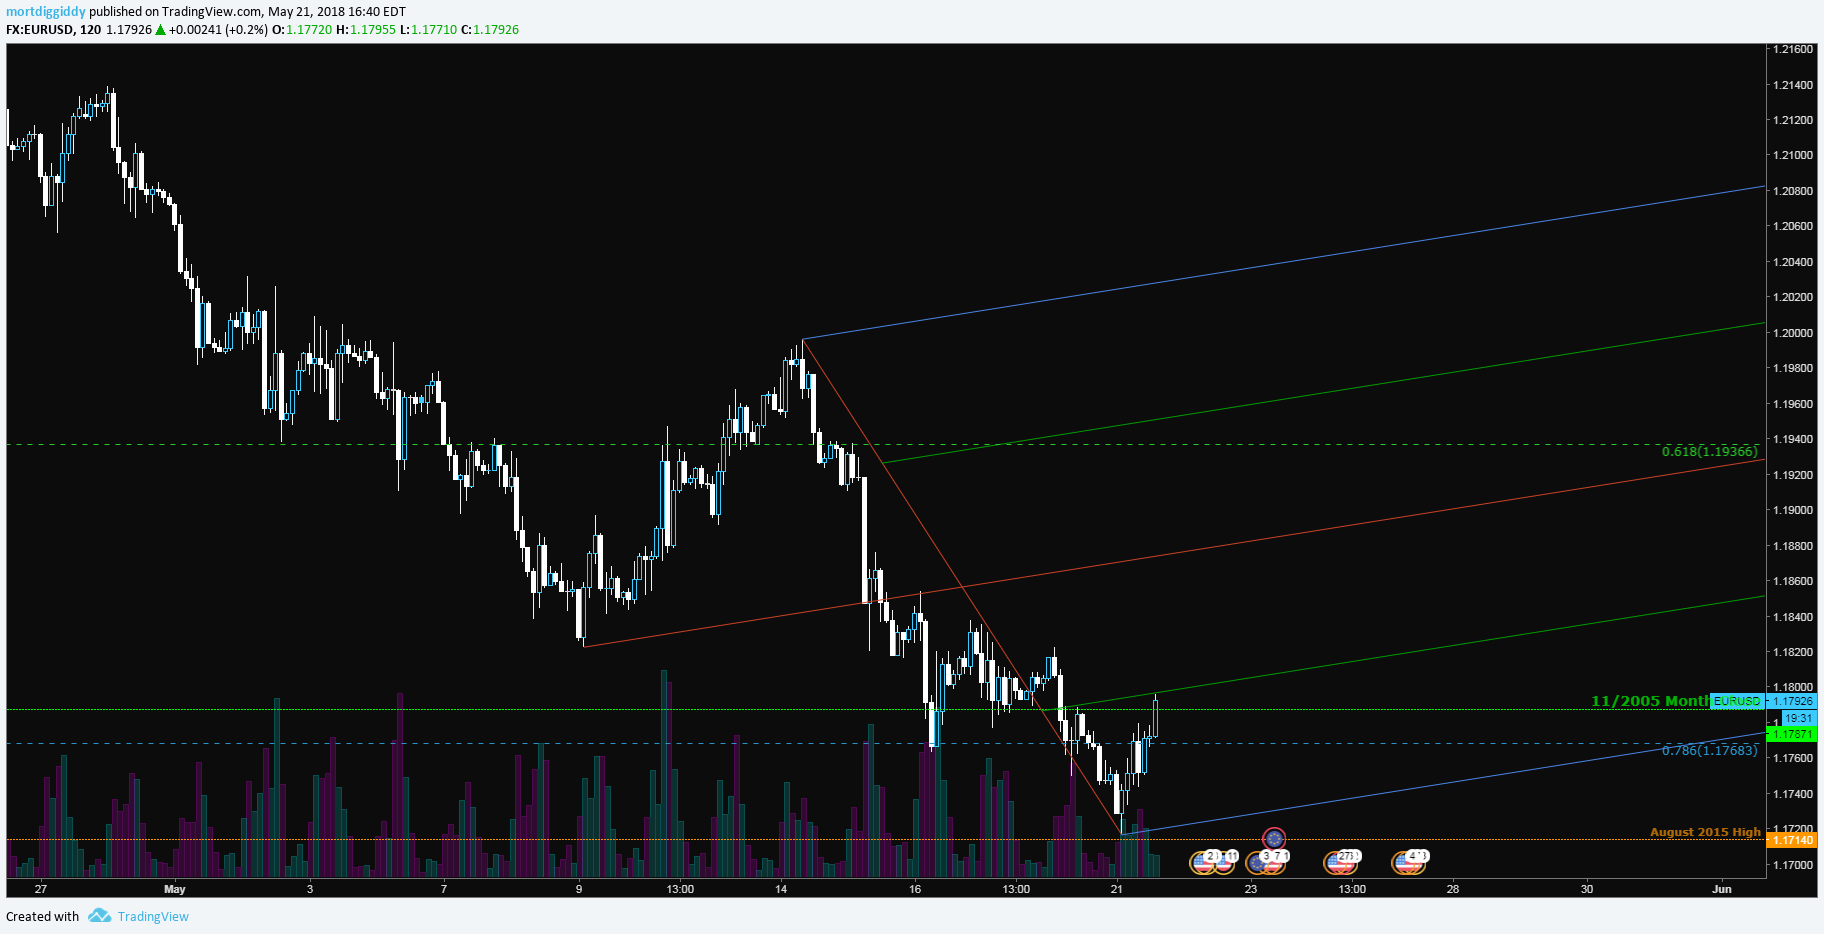Open the mortdiggiddy author profile link
Image resolution: width=1824 pixels, height=934 pixels.
(x=46, y=12)
